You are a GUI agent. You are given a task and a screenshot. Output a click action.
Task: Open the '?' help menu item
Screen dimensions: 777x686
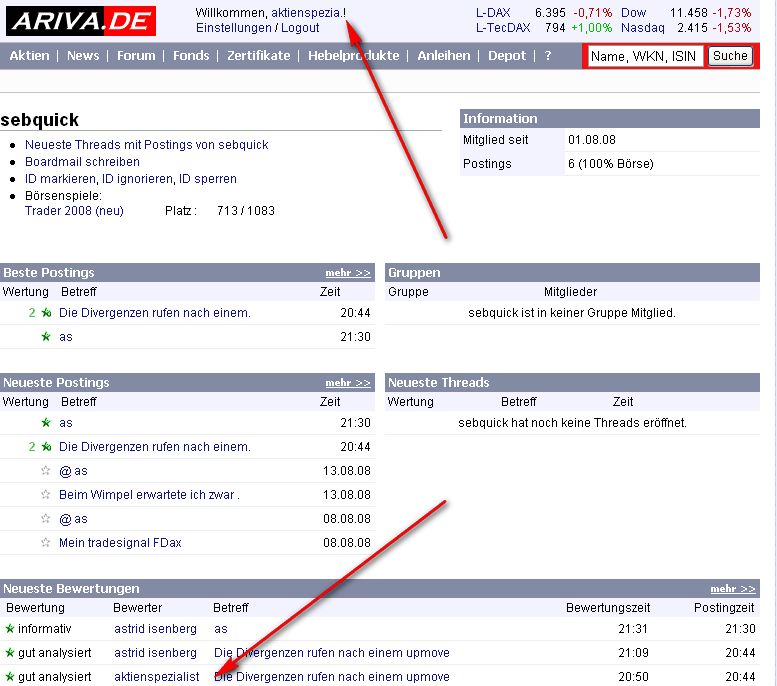548,56
